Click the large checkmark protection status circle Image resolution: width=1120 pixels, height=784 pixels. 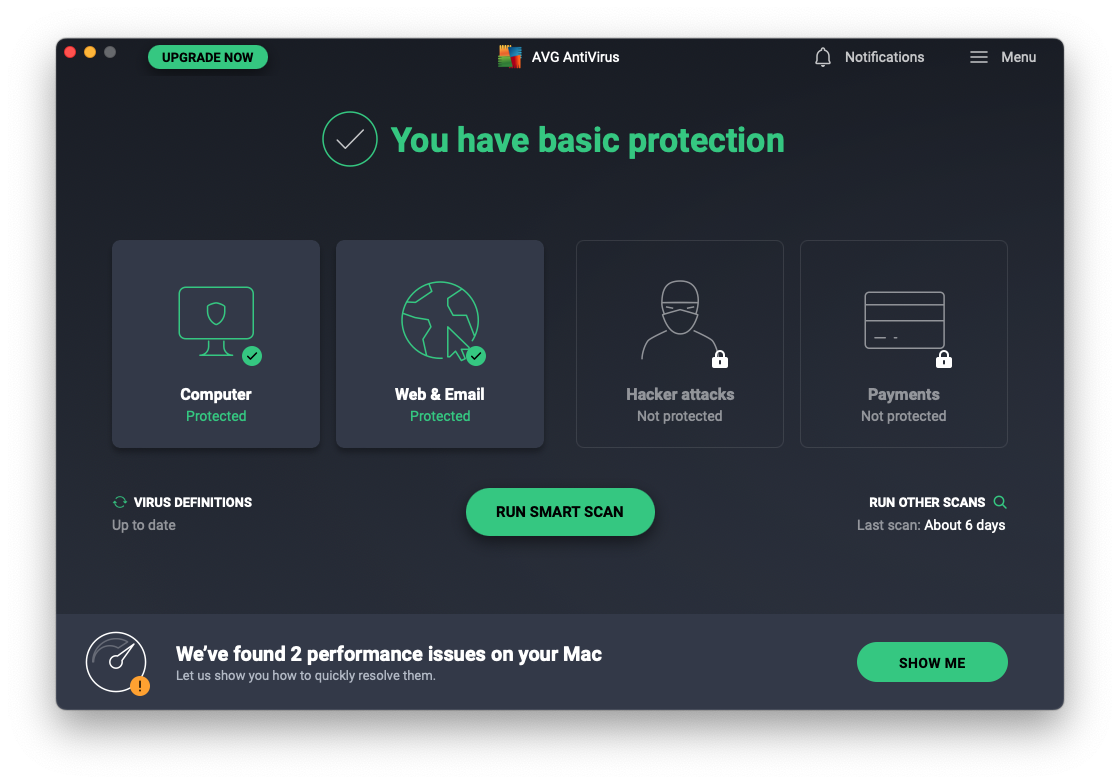[350, 139]
